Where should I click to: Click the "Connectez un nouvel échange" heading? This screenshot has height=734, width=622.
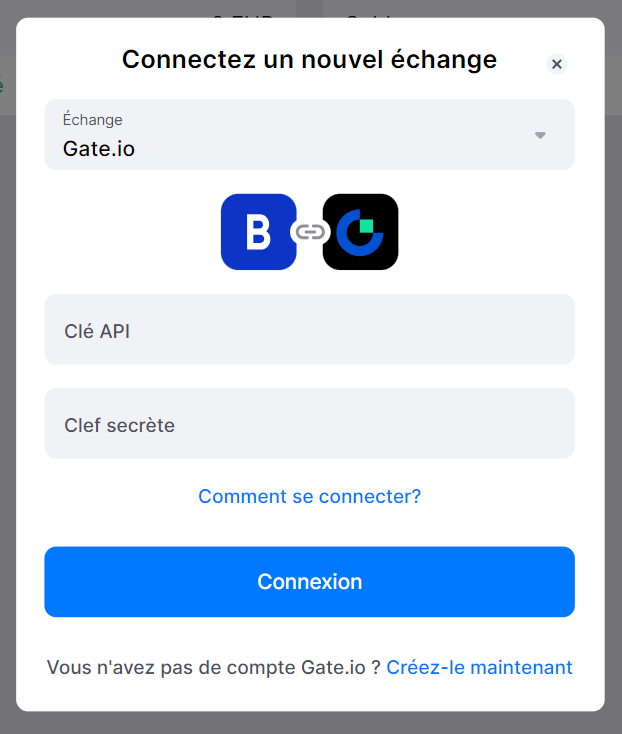click(309, 59)
